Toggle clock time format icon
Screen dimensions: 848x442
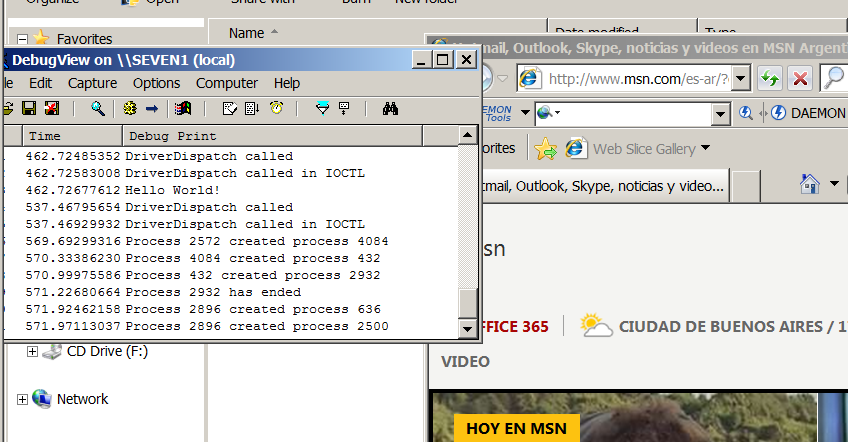(275, 108)
